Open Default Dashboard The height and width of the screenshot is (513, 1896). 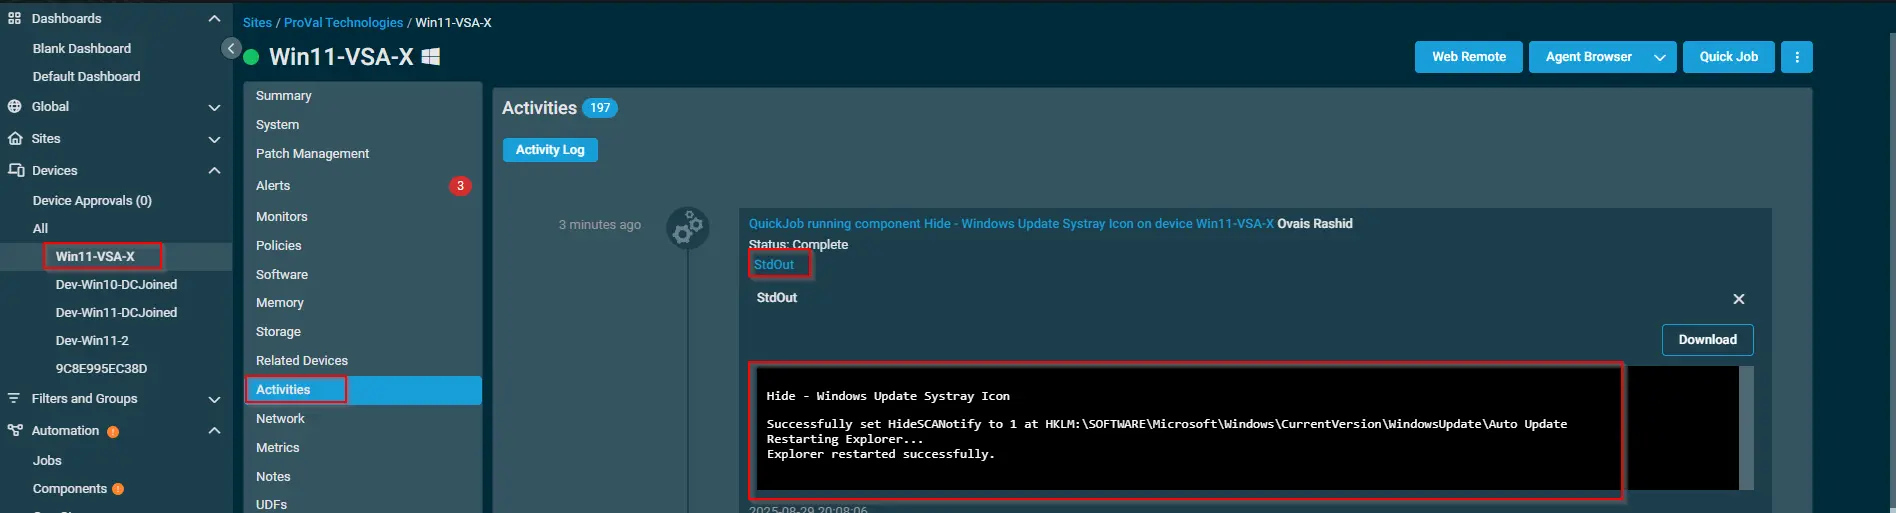87,77
